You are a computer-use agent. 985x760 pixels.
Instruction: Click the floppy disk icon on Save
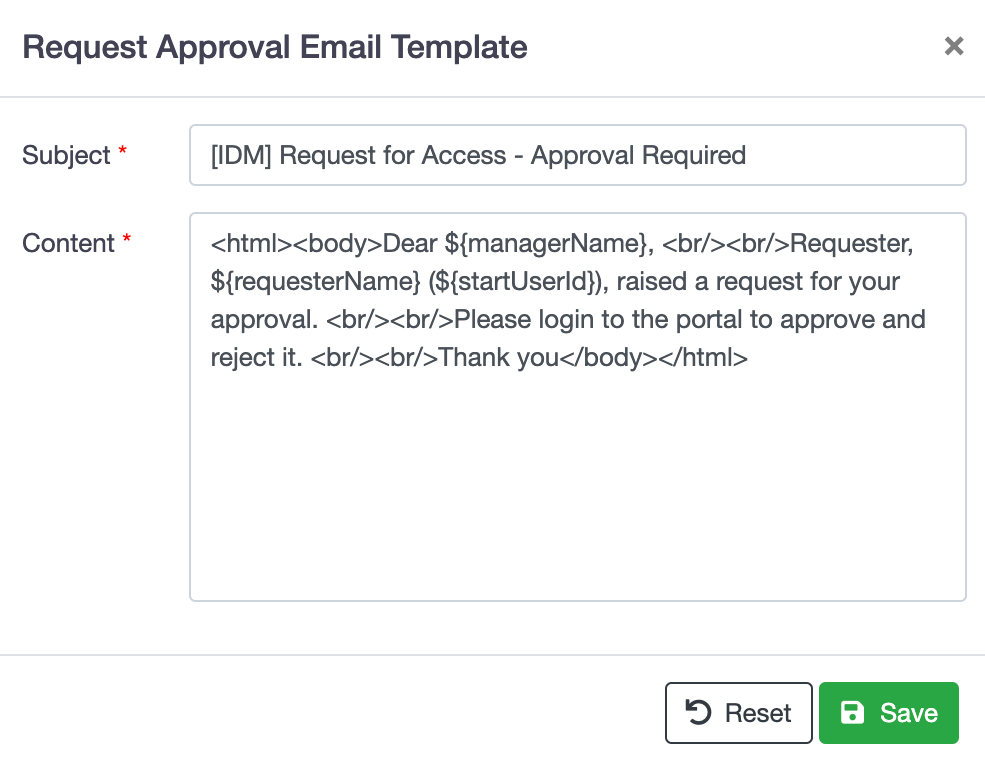click(852, 713)
